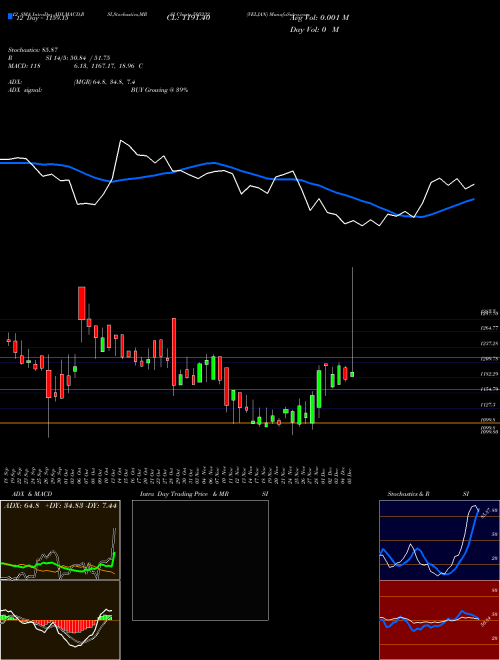
Task: Click the 1237.28 price axis label
Action: (x=489, y=343)
